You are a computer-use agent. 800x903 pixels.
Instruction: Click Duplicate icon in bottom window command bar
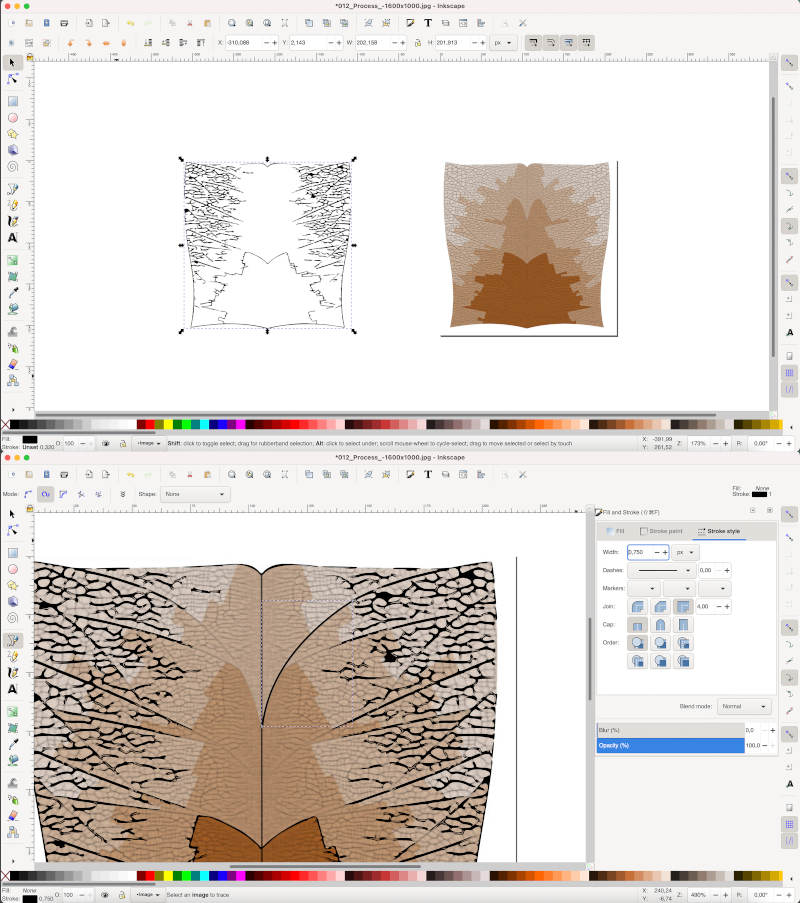309,475
